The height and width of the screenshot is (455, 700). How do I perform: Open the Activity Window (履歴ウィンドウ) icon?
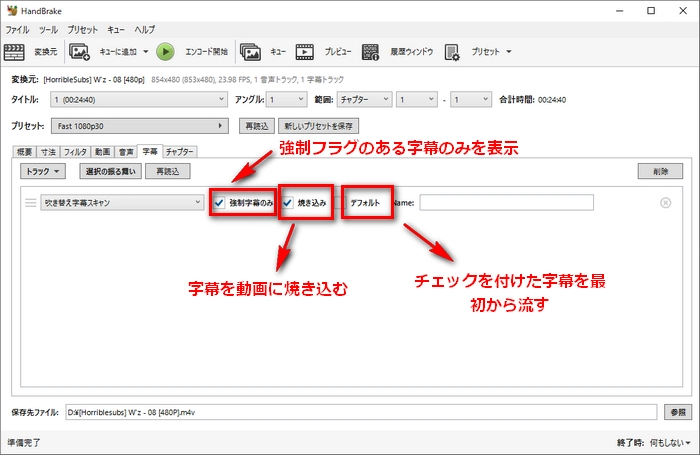(x=371, y=51)
